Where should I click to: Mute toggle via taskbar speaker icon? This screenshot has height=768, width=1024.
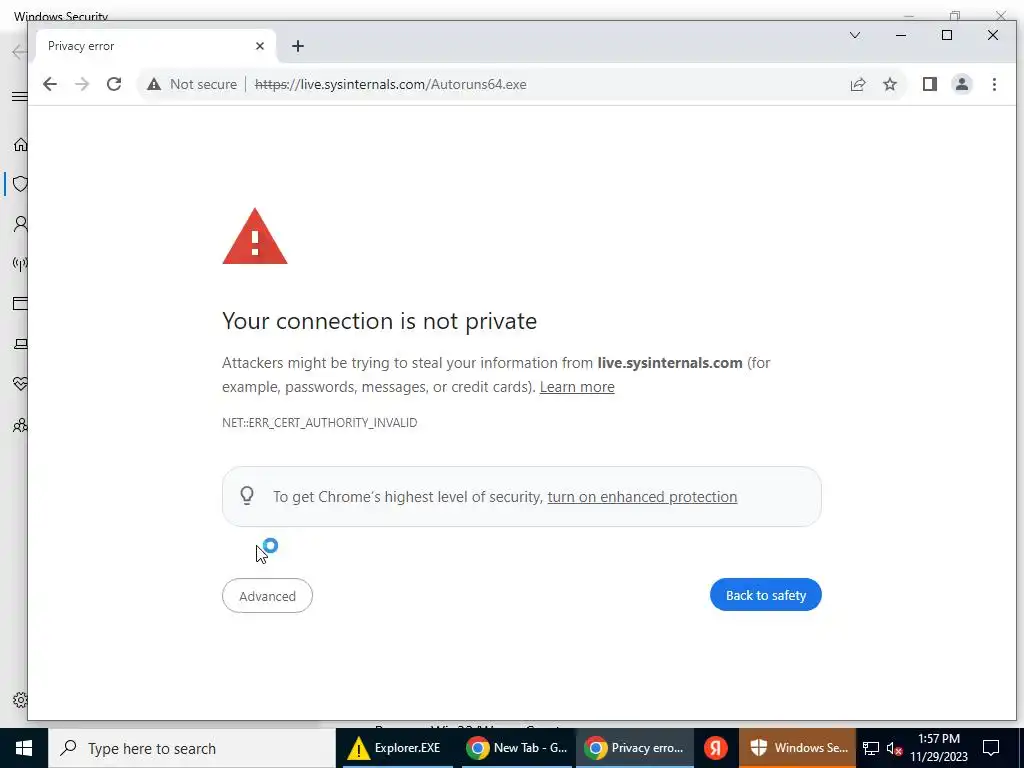tap(894, 748)
